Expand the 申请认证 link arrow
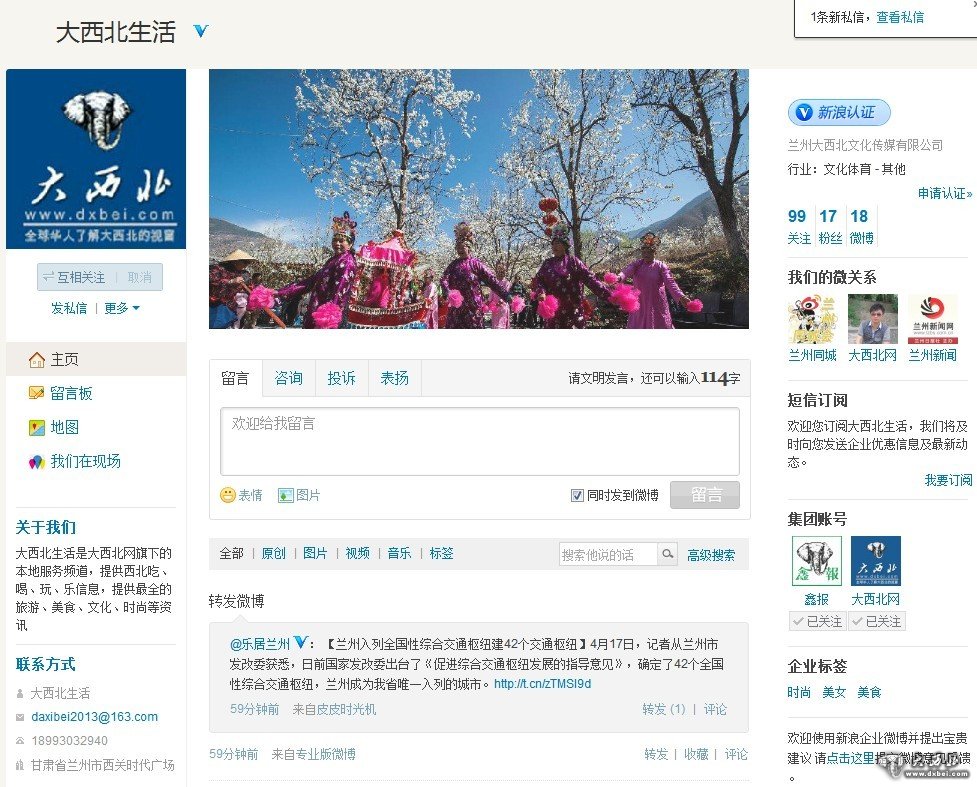977x787 pixels. [944, 193]
